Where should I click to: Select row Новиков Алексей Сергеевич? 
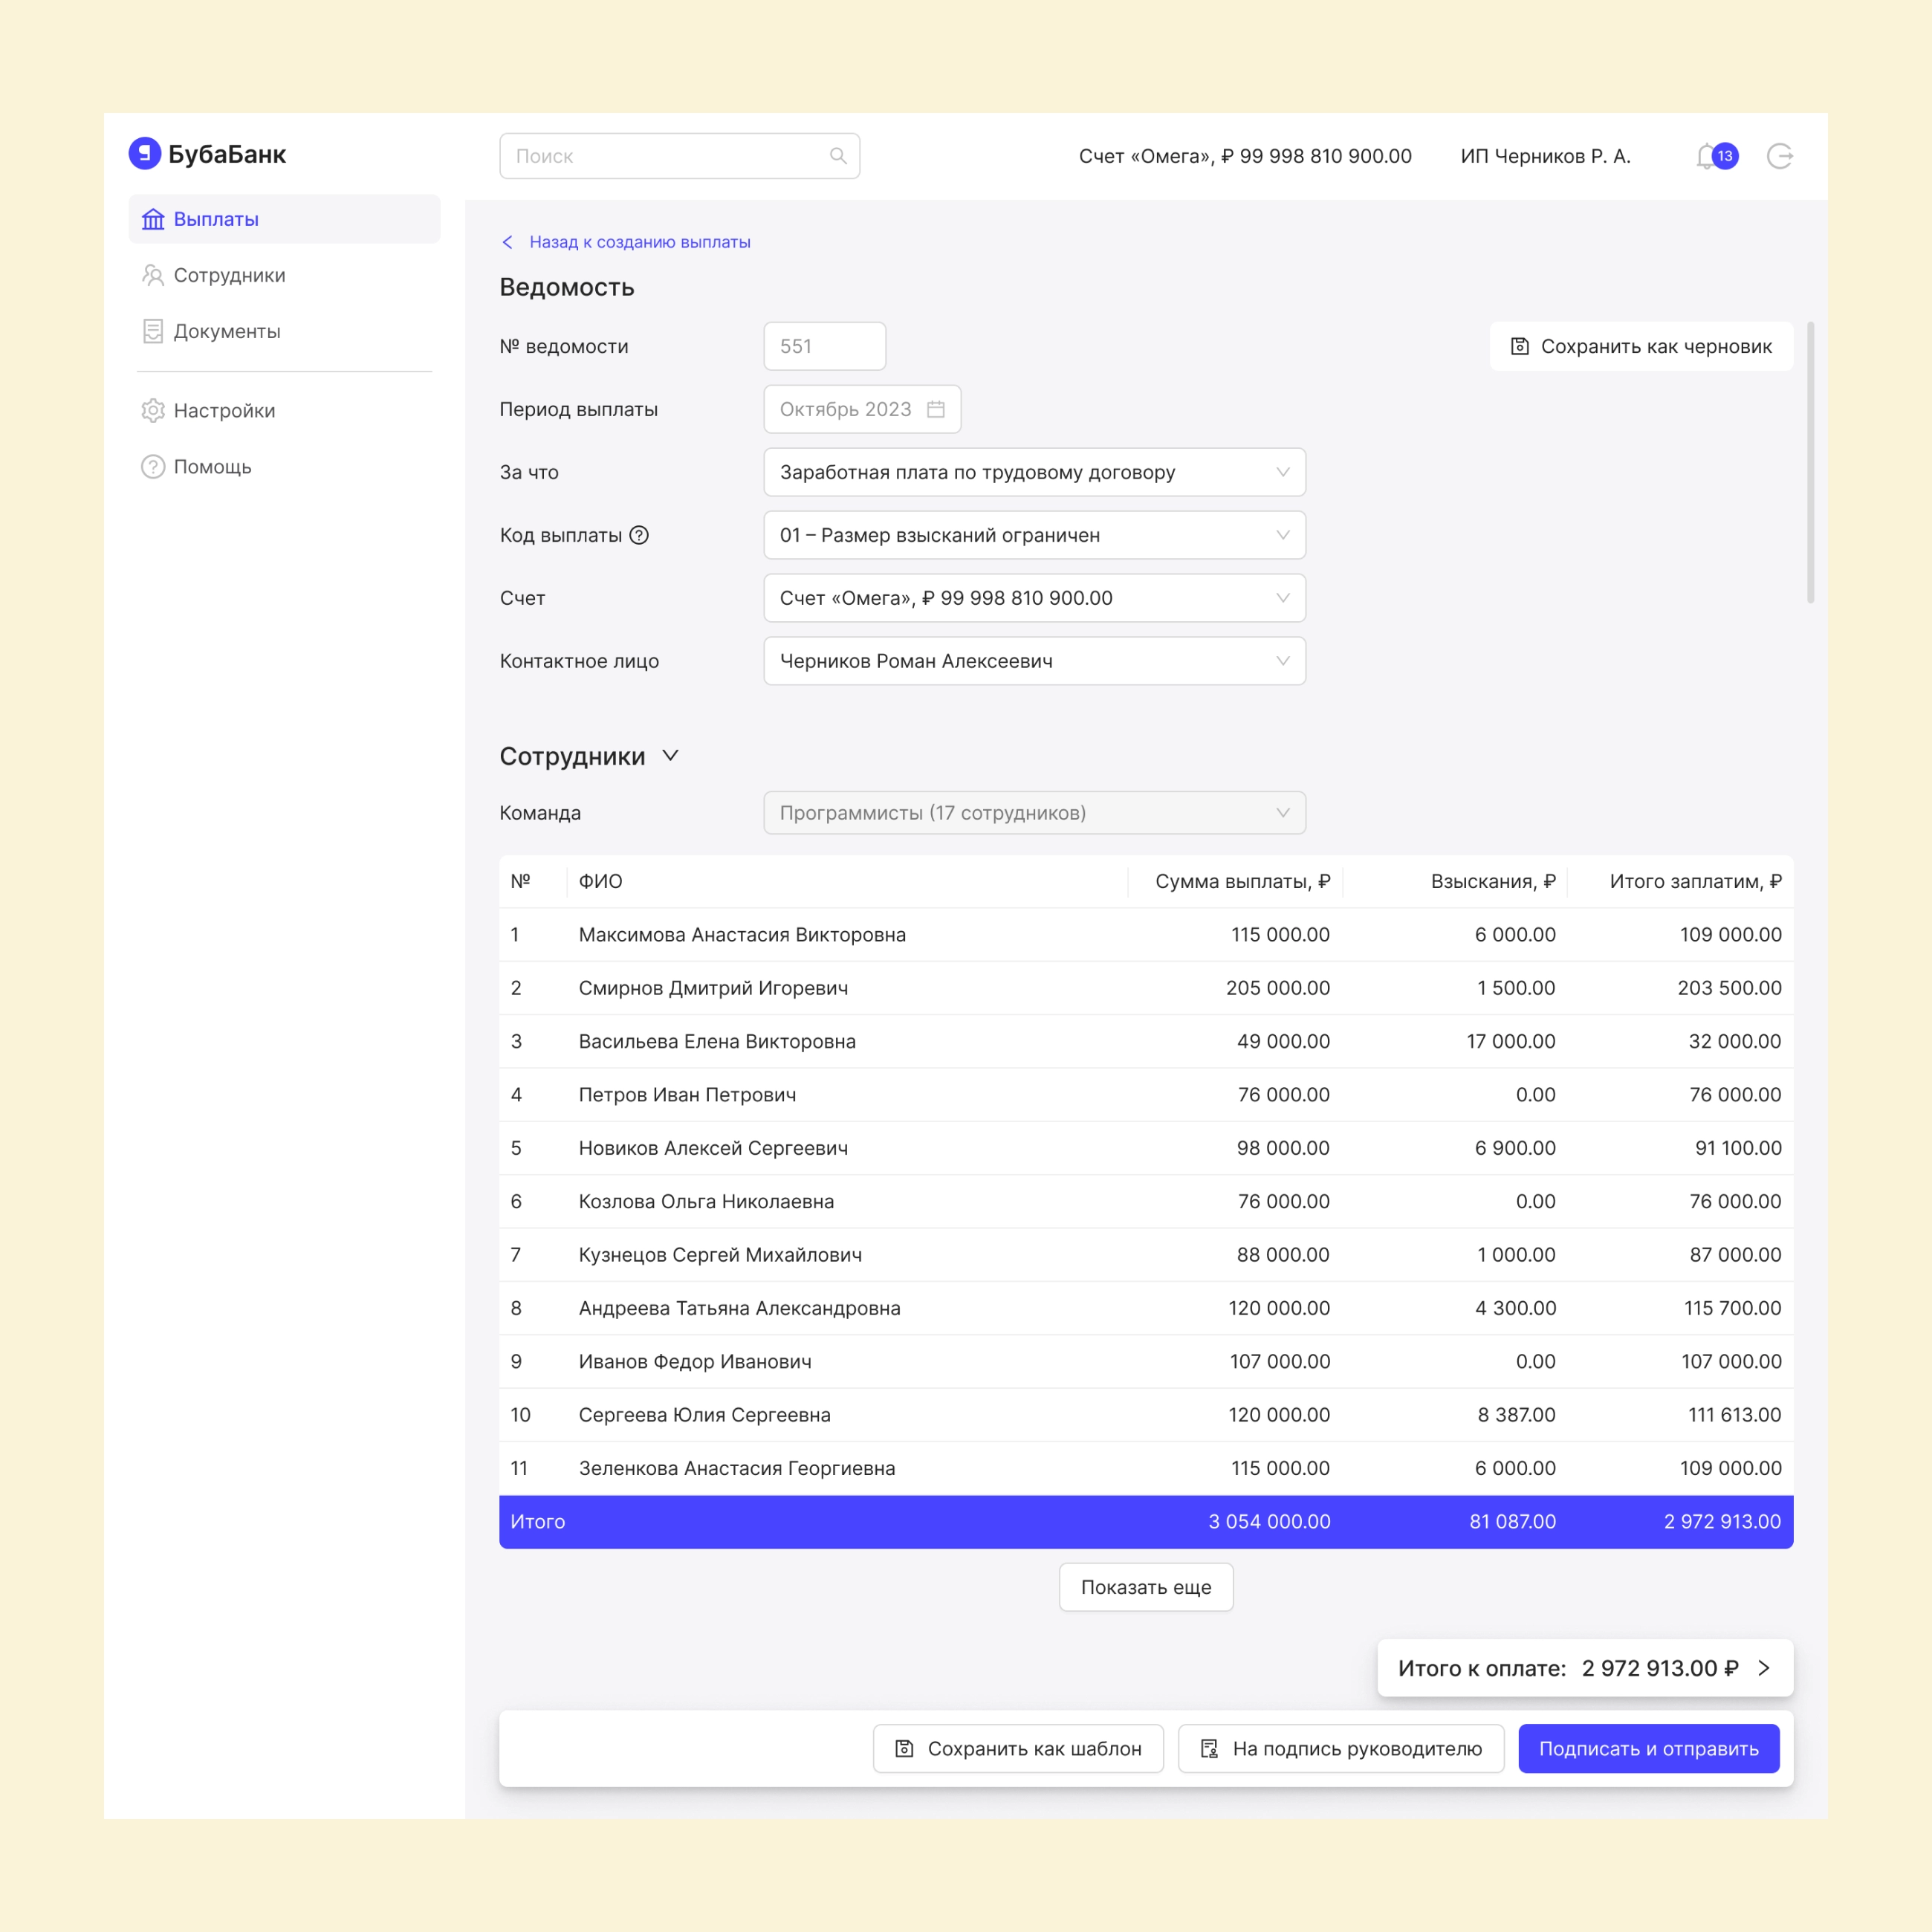coord(1146,1148)
